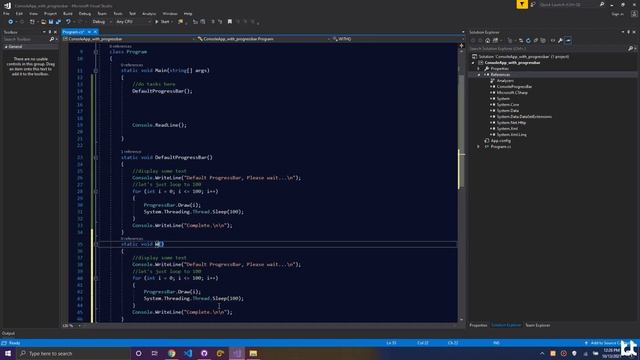640x360 pixels.
Task: Pin the Toolbox panel with the pin icon
Action: point(50,32)
